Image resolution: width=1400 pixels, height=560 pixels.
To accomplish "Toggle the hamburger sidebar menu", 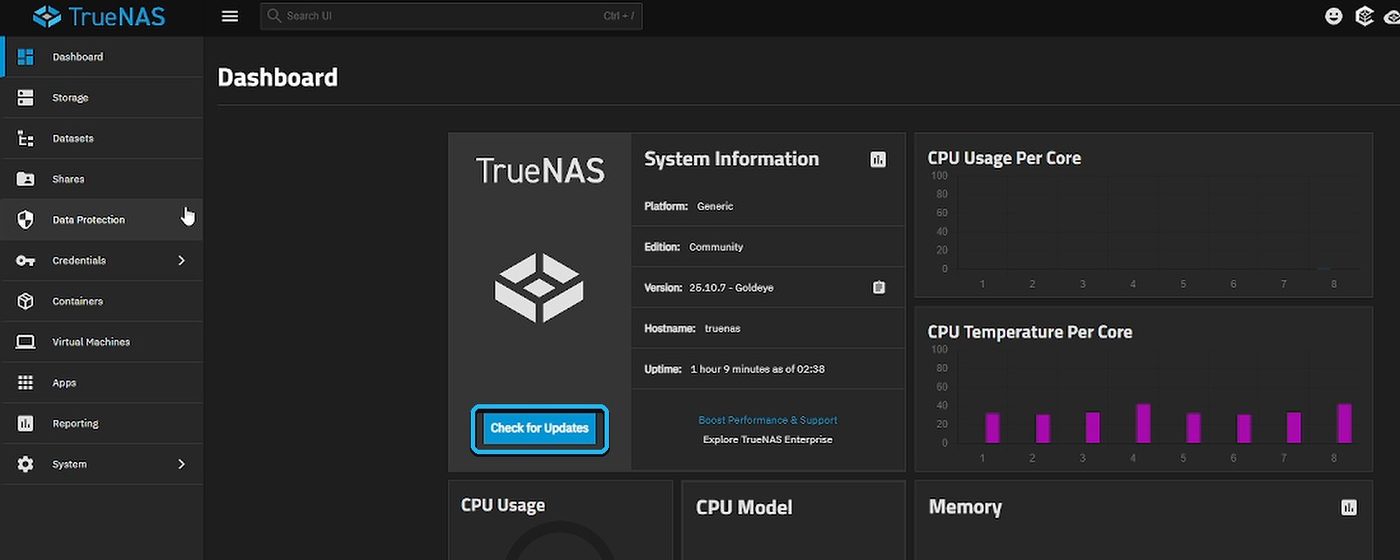I will click(230, 16).
